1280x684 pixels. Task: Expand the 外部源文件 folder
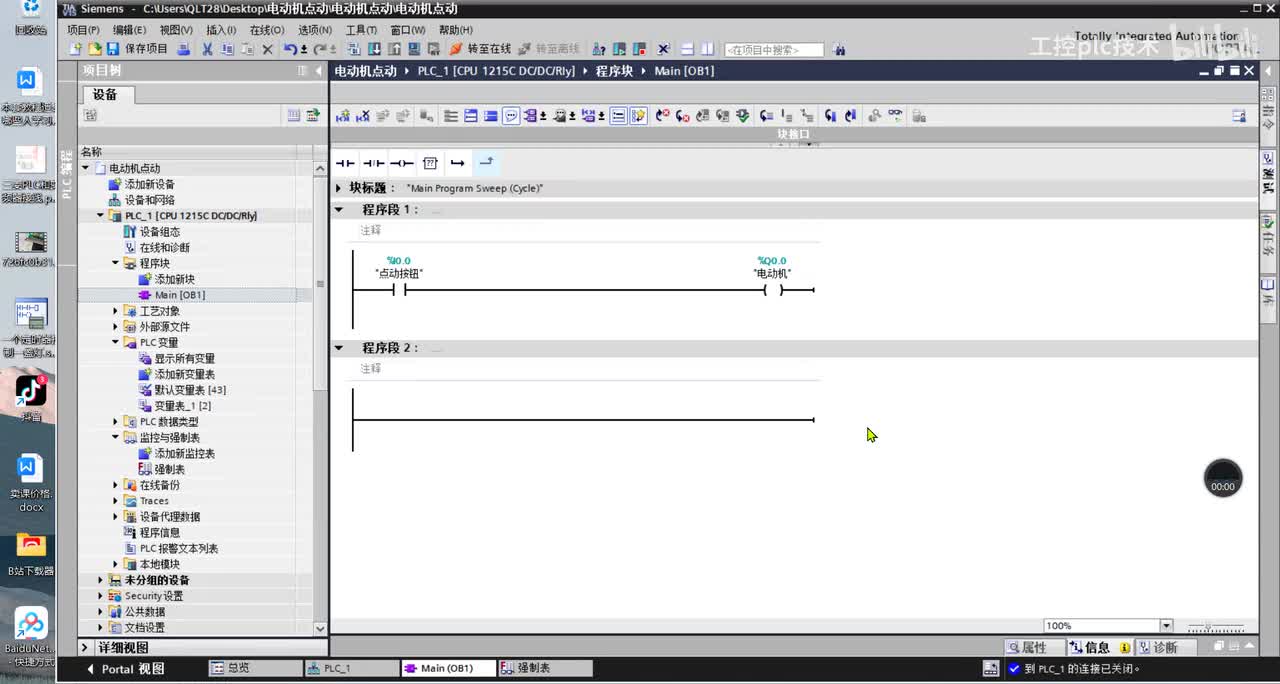click(116, 327)
